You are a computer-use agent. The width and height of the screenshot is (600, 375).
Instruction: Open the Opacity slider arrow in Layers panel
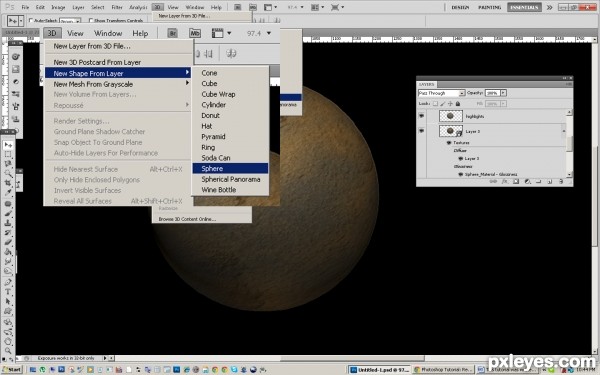tap(503, 93)
